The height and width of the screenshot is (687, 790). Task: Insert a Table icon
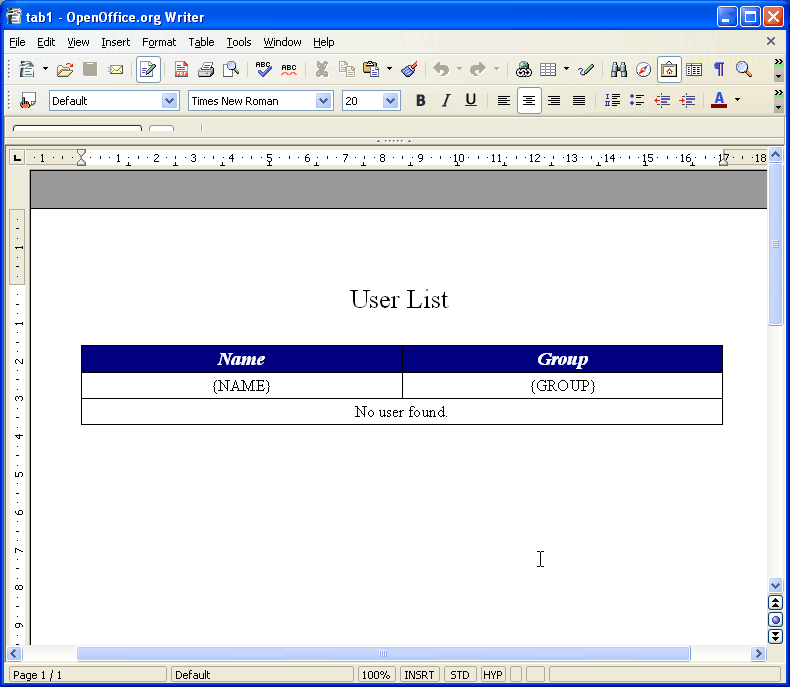548,69
